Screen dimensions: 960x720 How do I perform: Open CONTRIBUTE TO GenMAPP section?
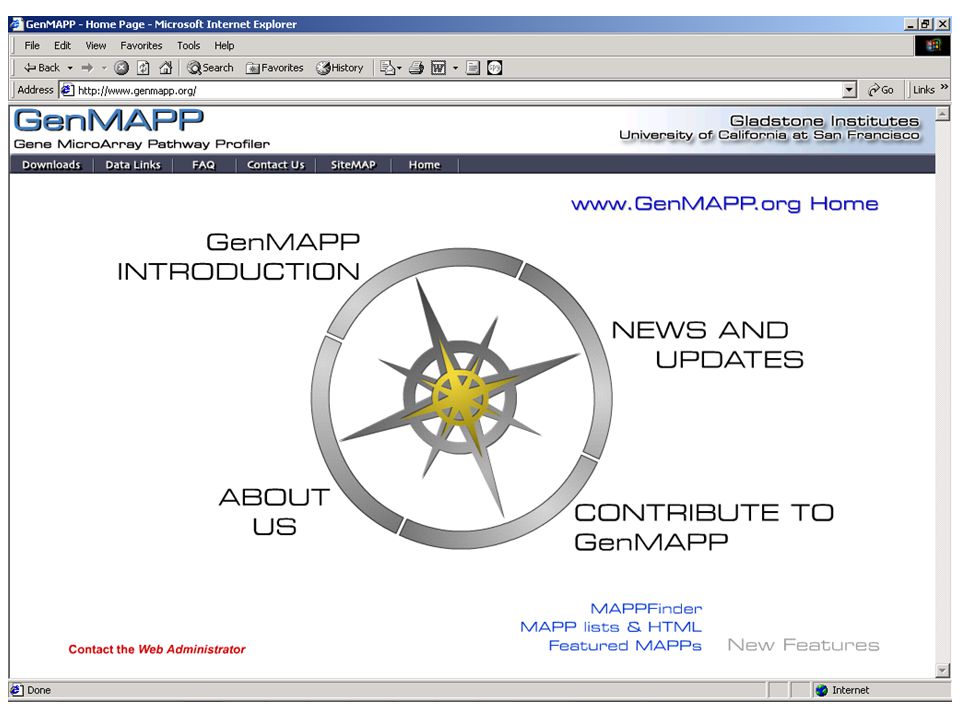704,527
